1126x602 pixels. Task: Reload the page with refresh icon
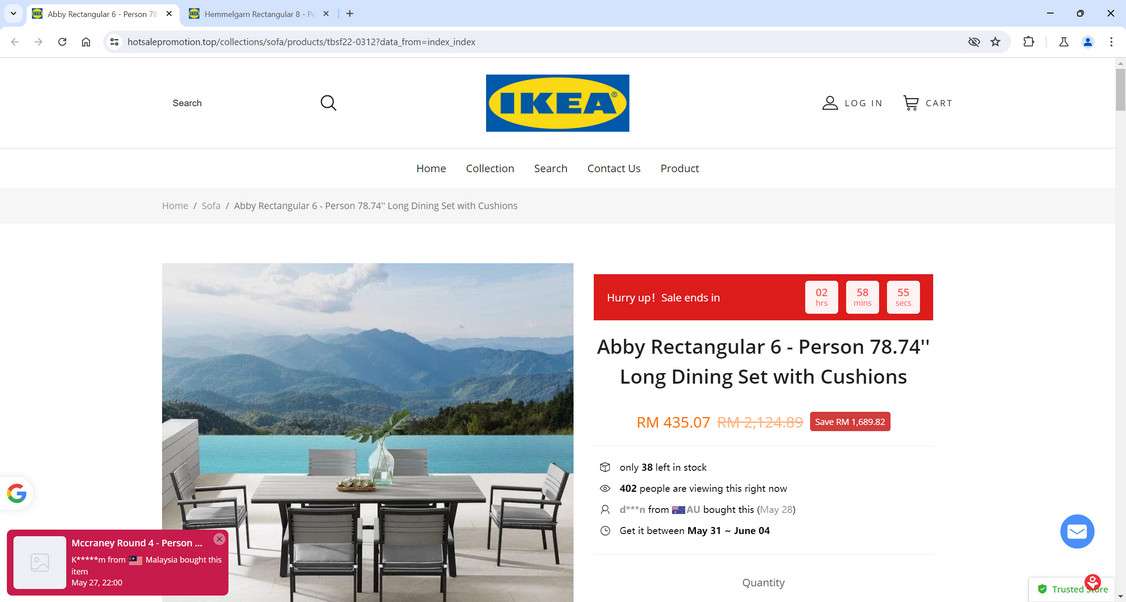[x=62, y=42]
